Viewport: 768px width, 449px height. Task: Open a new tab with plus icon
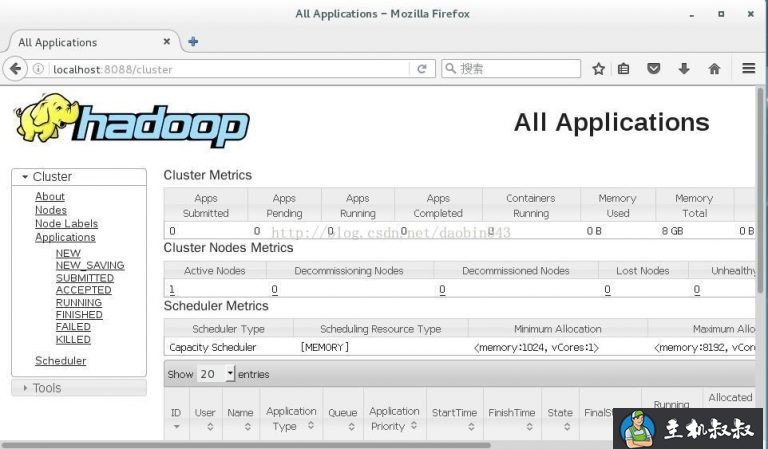coord(193,42)
